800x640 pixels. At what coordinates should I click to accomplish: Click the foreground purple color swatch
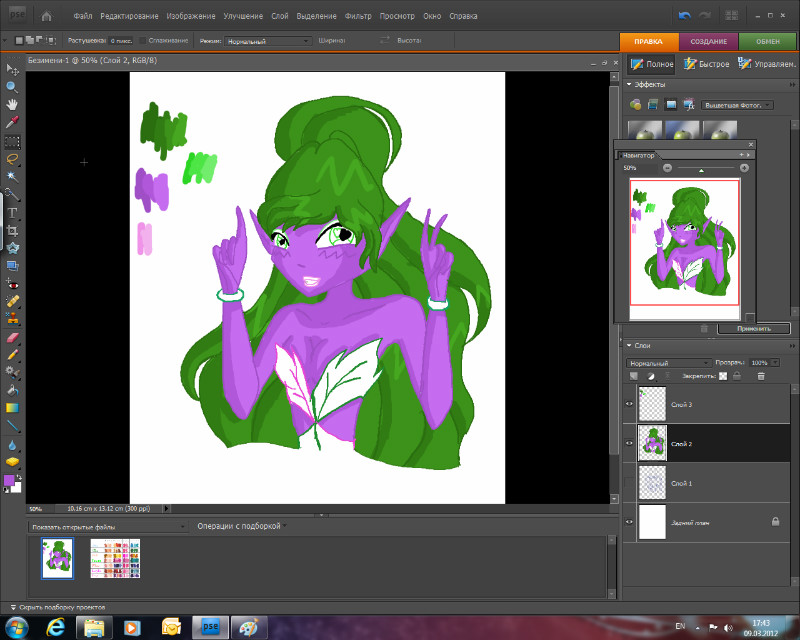[10, 481]
